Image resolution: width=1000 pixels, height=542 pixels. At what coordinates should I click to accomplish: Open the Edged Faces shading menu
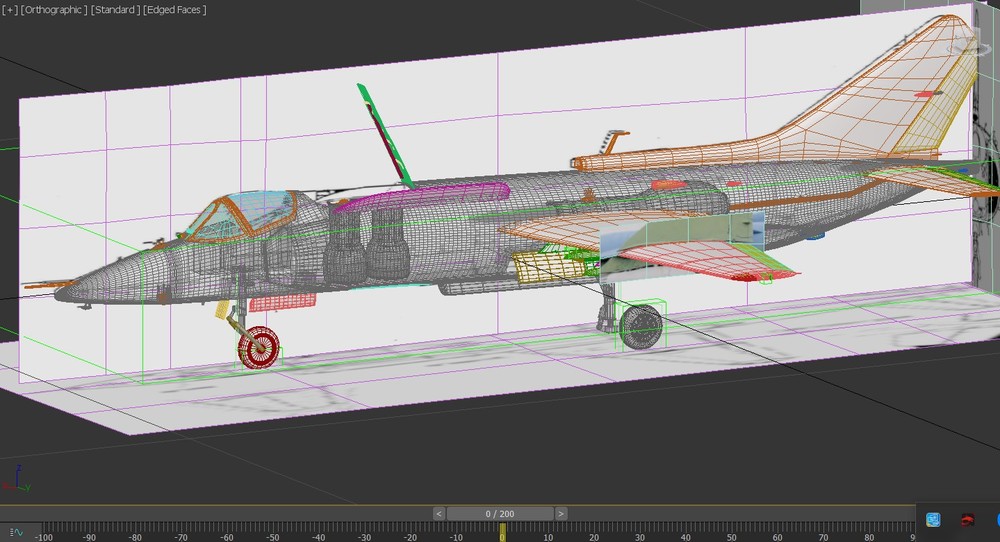point(175,10)
